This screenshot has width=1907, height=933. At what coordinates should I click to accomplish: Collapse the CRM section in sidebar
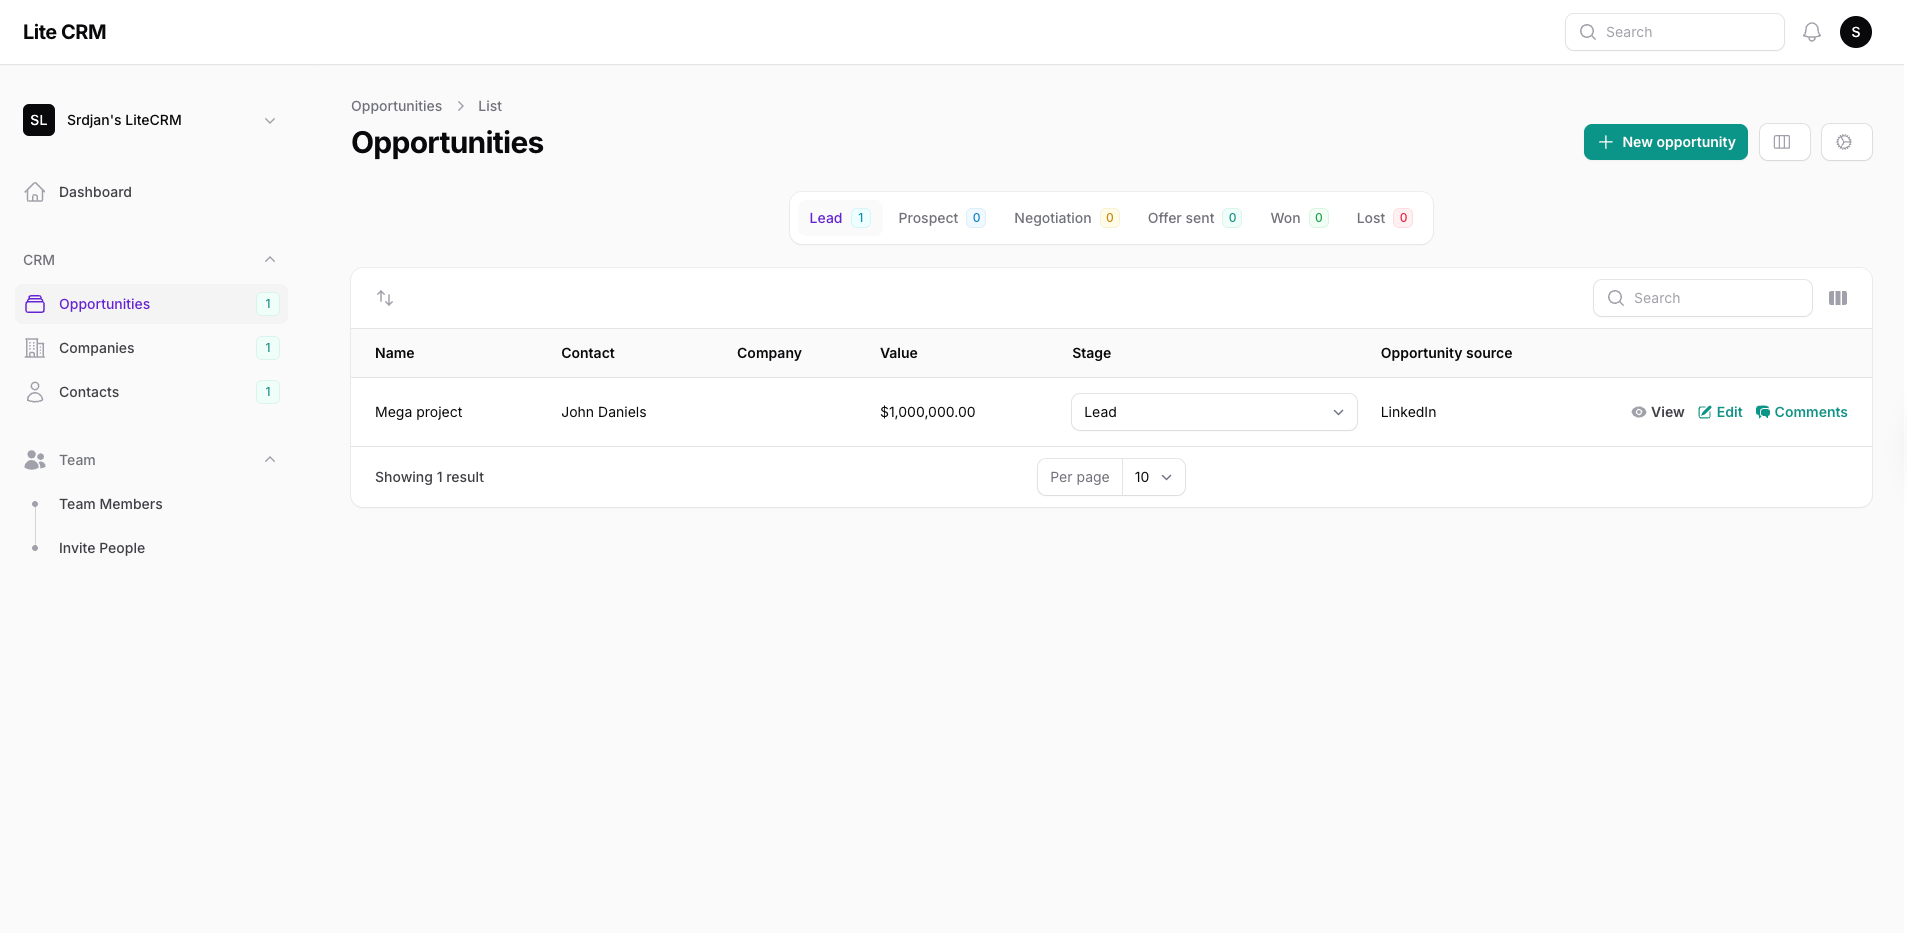(269, 259)
